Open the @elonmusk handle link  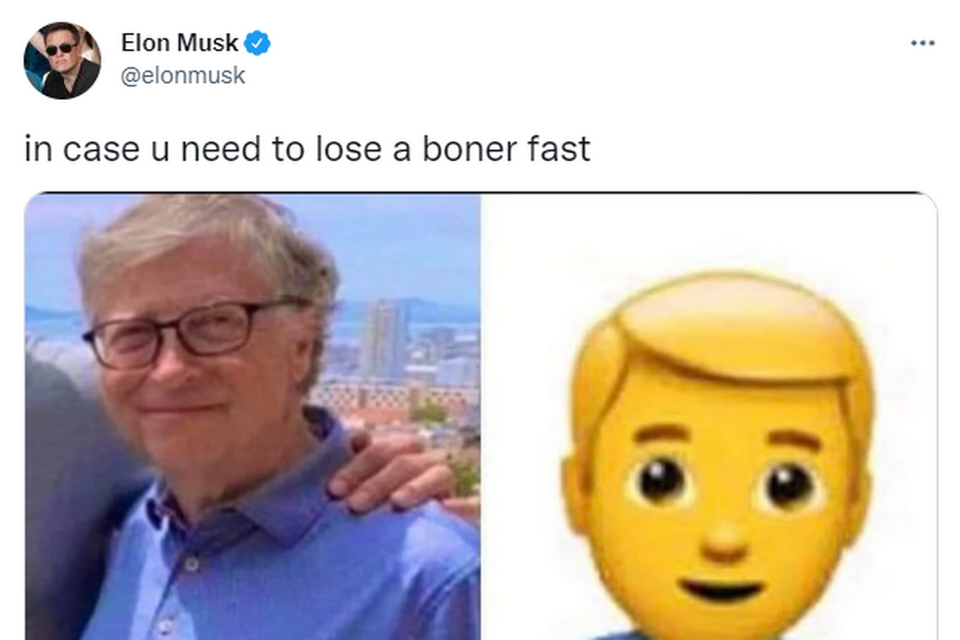click(182, 75)
